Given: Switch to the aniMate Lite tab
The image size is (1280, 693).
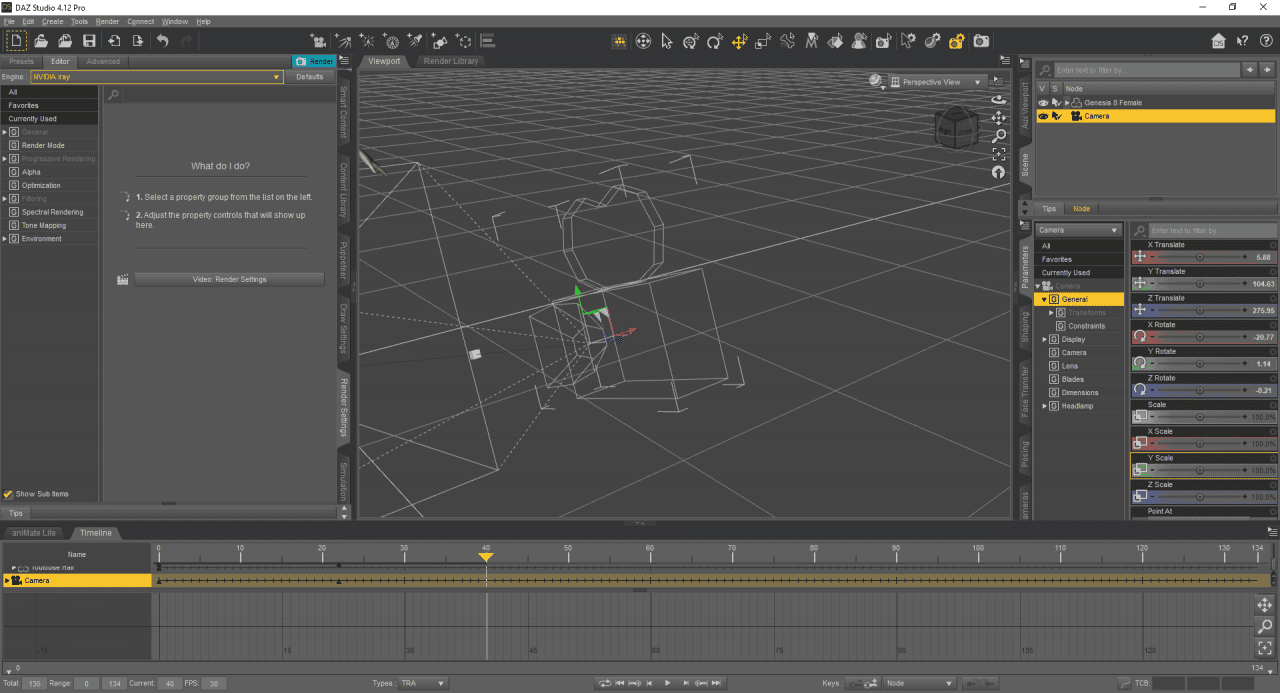Looking at the screenshot, I should (x=35, y=532).
